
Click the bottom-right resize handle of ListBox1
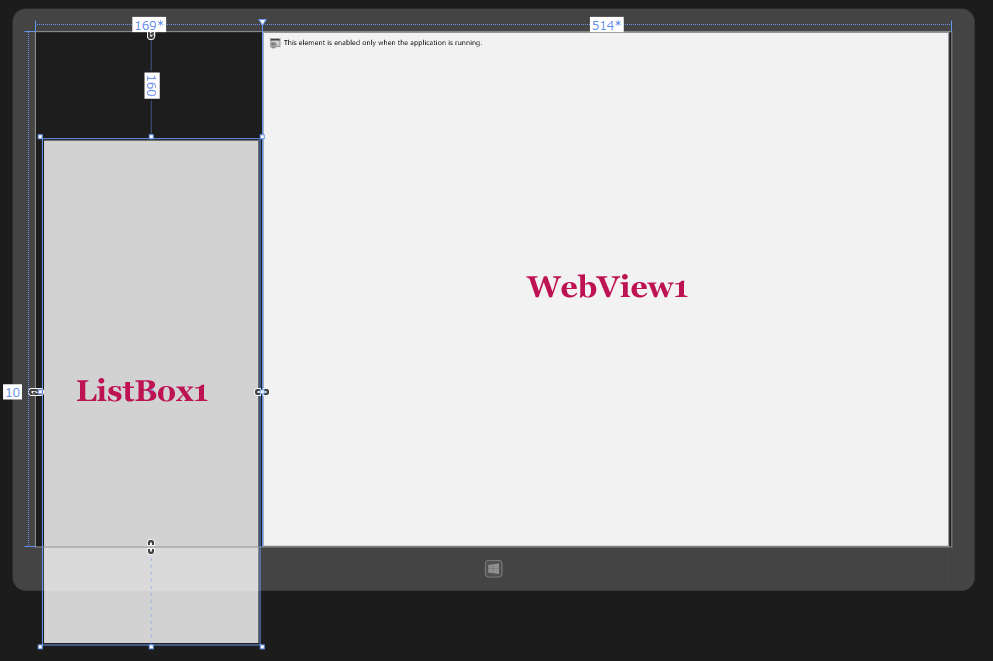(x=262, y=646)
